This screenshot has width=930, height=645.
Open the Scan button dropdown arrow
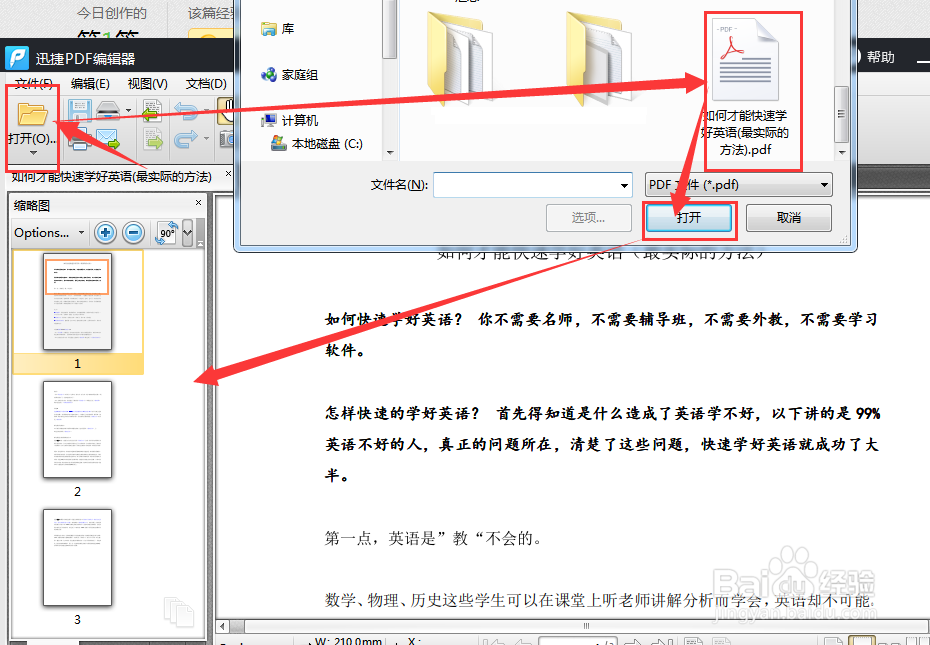click(x=129, y=110)
